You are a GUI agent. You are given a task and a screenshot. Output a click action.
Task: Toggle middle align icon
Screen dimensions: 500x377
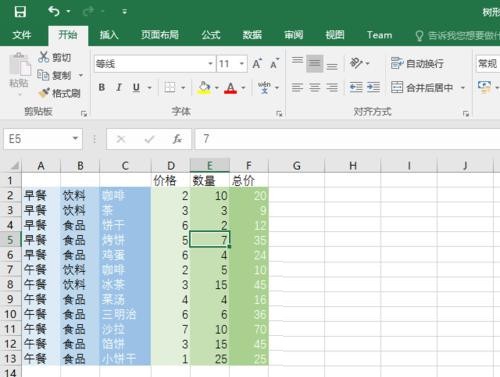click(x=315, y=63)
